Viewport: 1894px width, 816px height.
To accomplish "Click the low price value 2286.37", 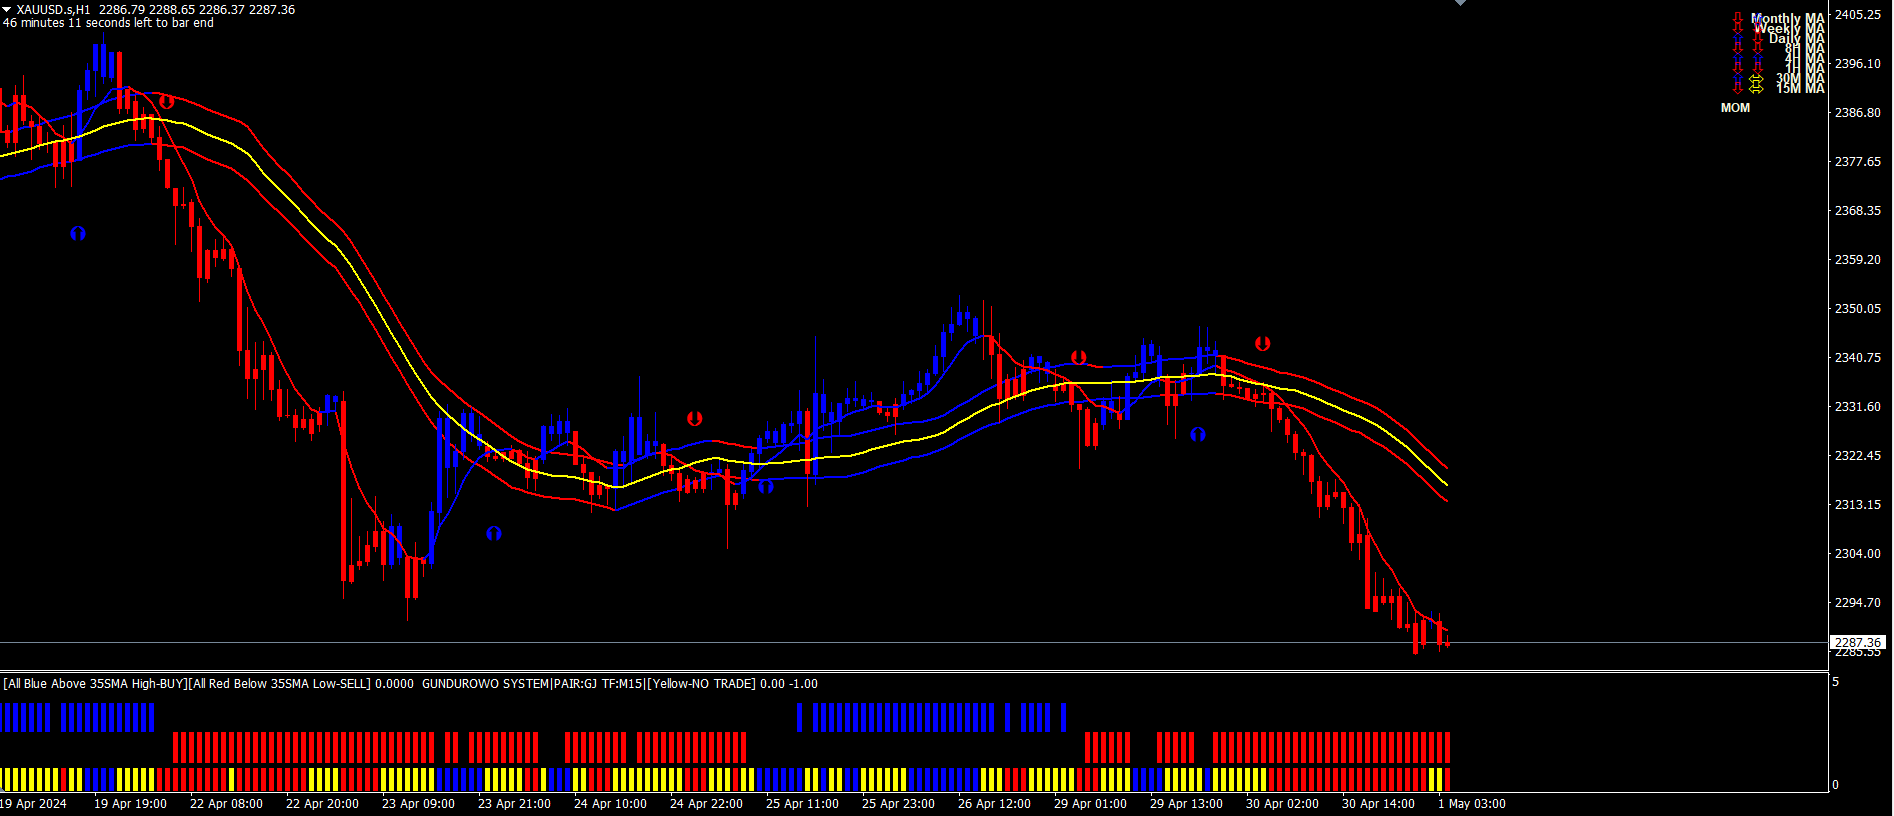I will [x=222, y=9].
